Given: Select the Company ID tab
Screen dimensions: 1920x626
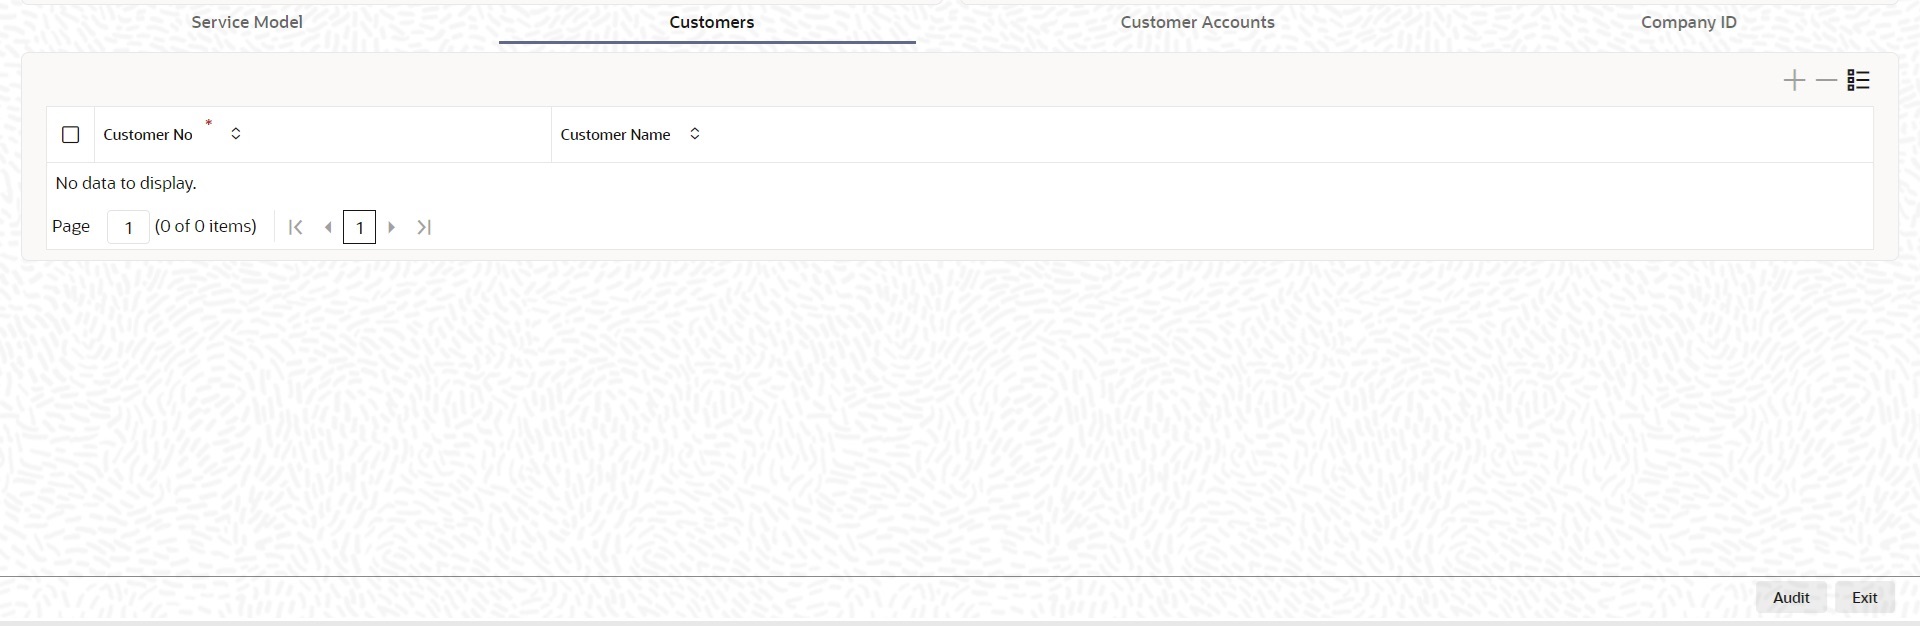Looking at the screenshot, I should tap(1688, 22).
